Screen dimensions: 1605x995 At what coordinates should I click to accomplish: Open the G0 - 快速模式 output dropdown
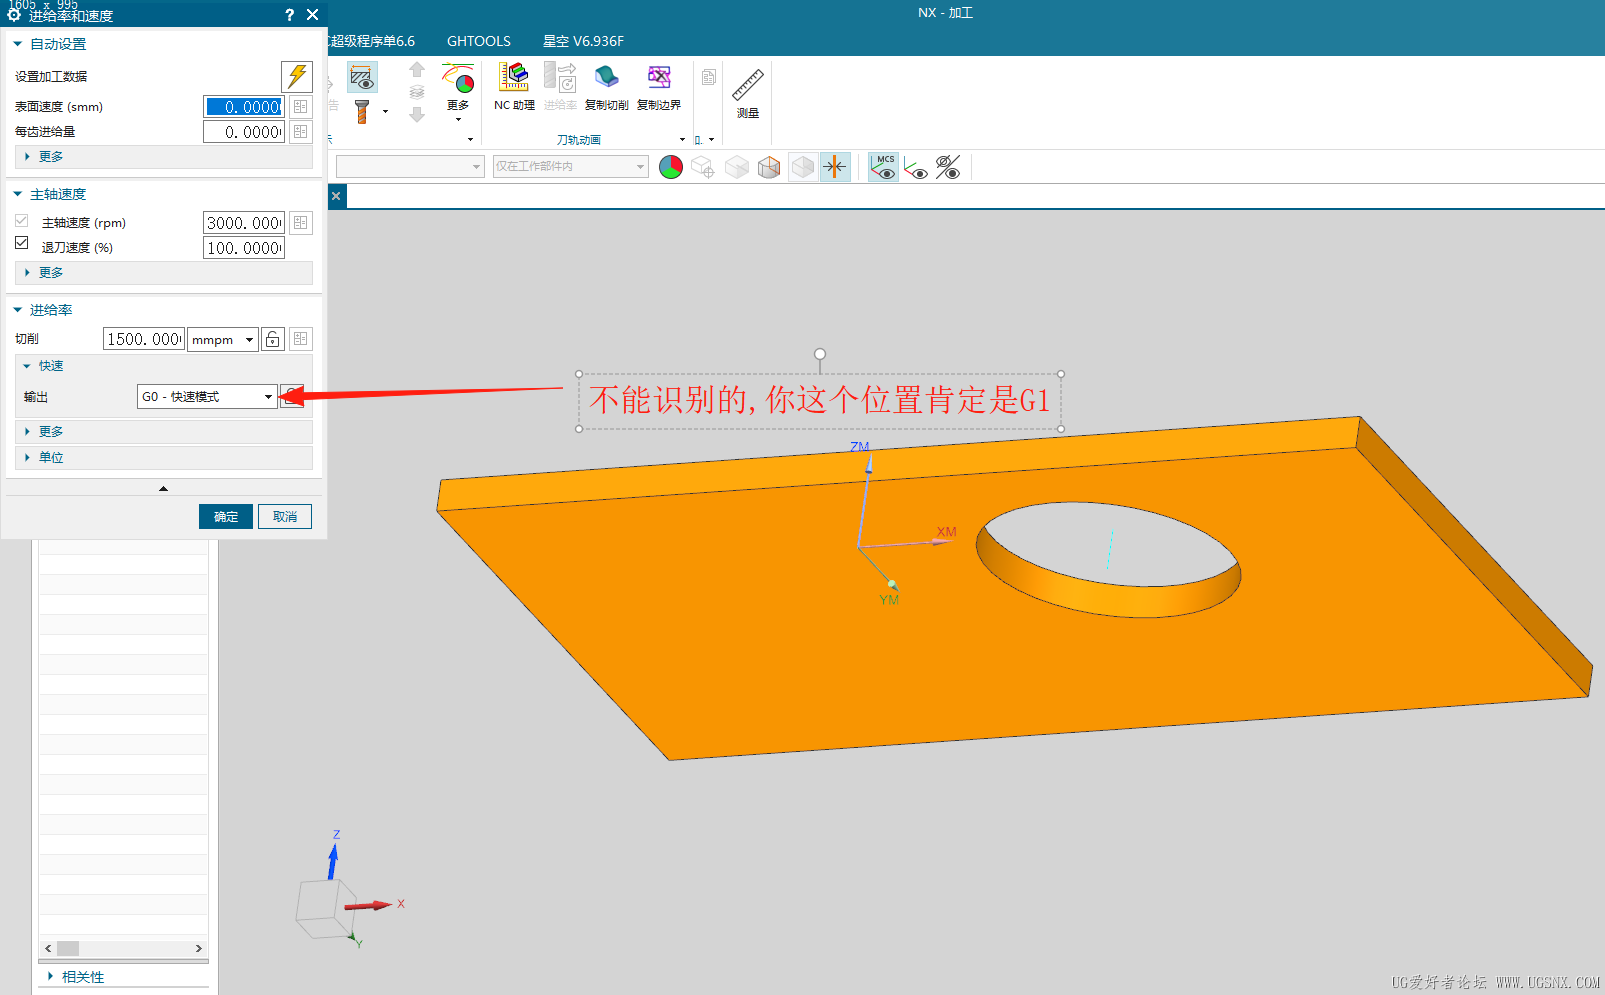[x=207, y=397]
